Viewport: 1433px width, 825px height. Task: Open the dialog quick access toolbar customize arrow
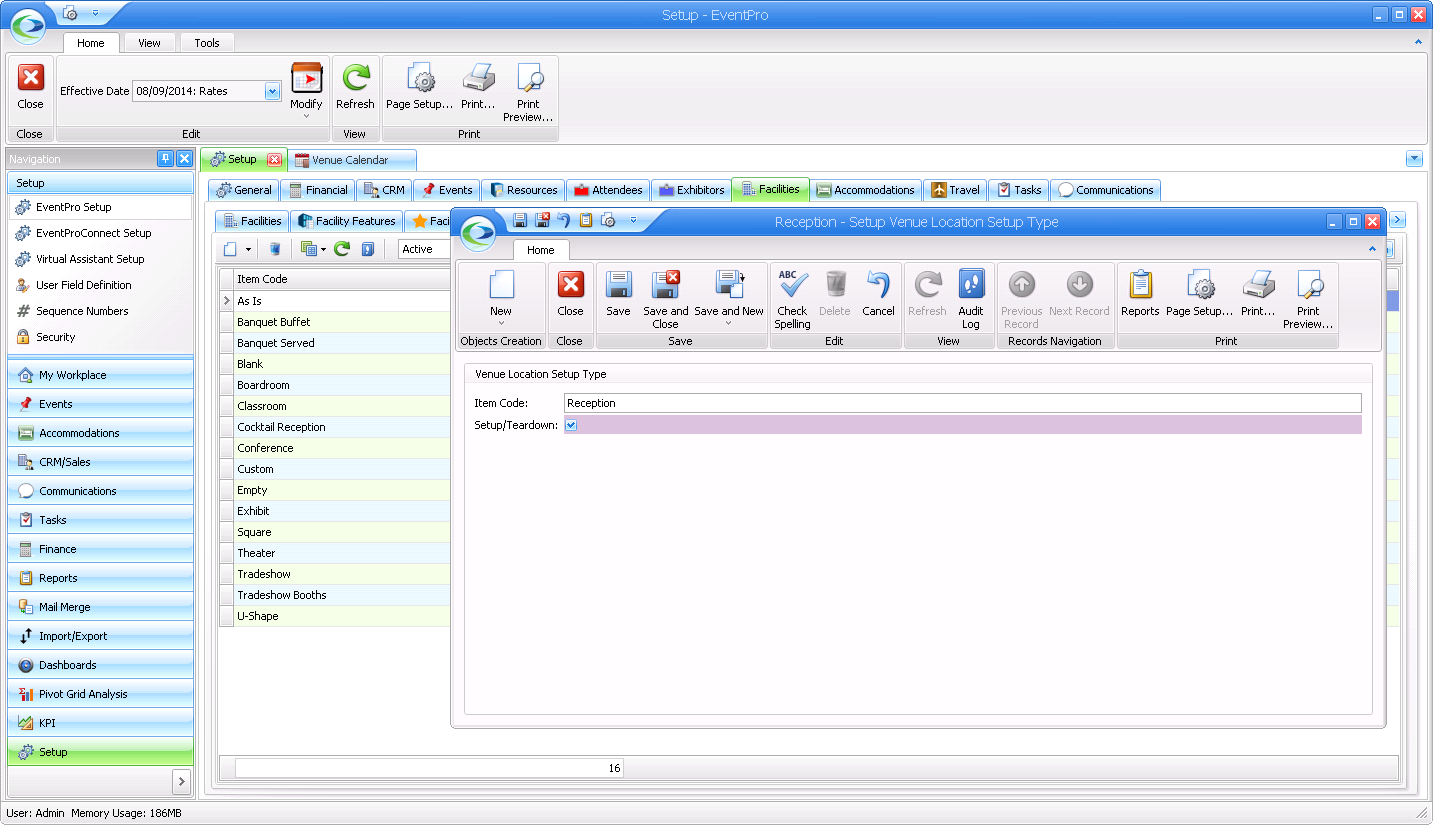632,220
